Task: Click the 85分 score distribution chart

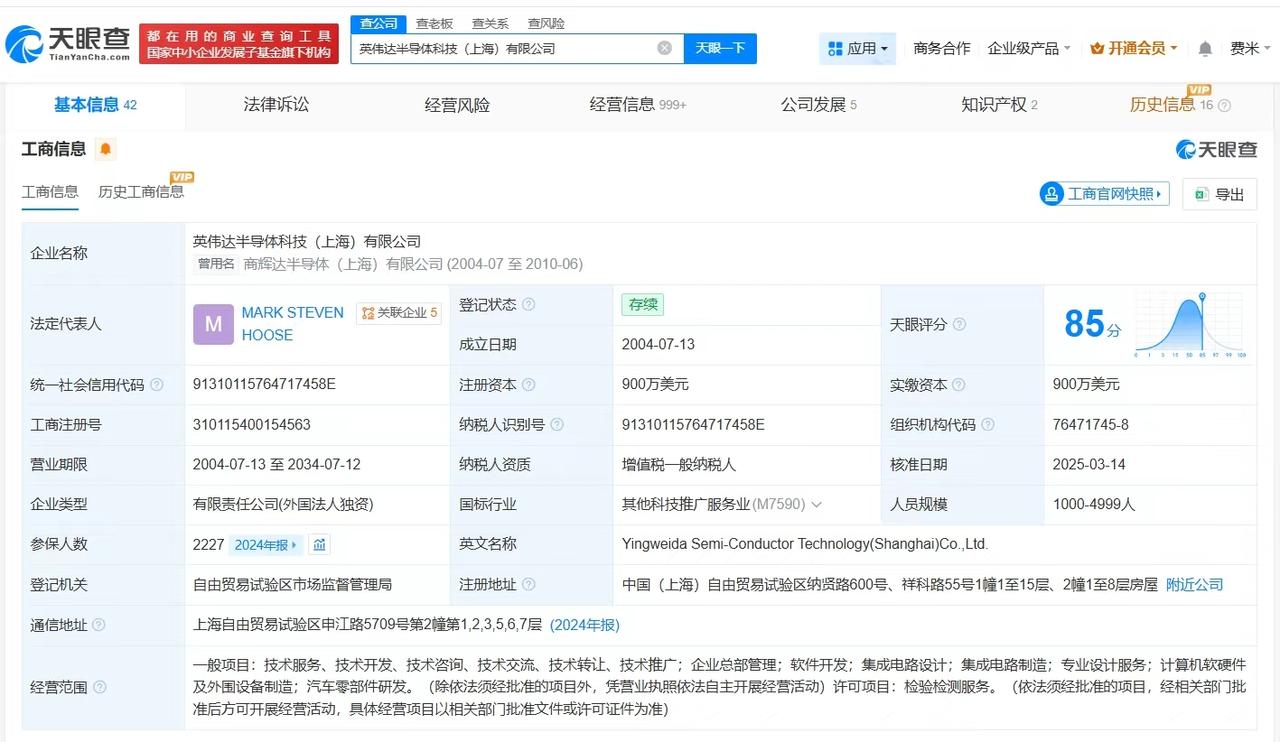Action: coord(1189,324)
